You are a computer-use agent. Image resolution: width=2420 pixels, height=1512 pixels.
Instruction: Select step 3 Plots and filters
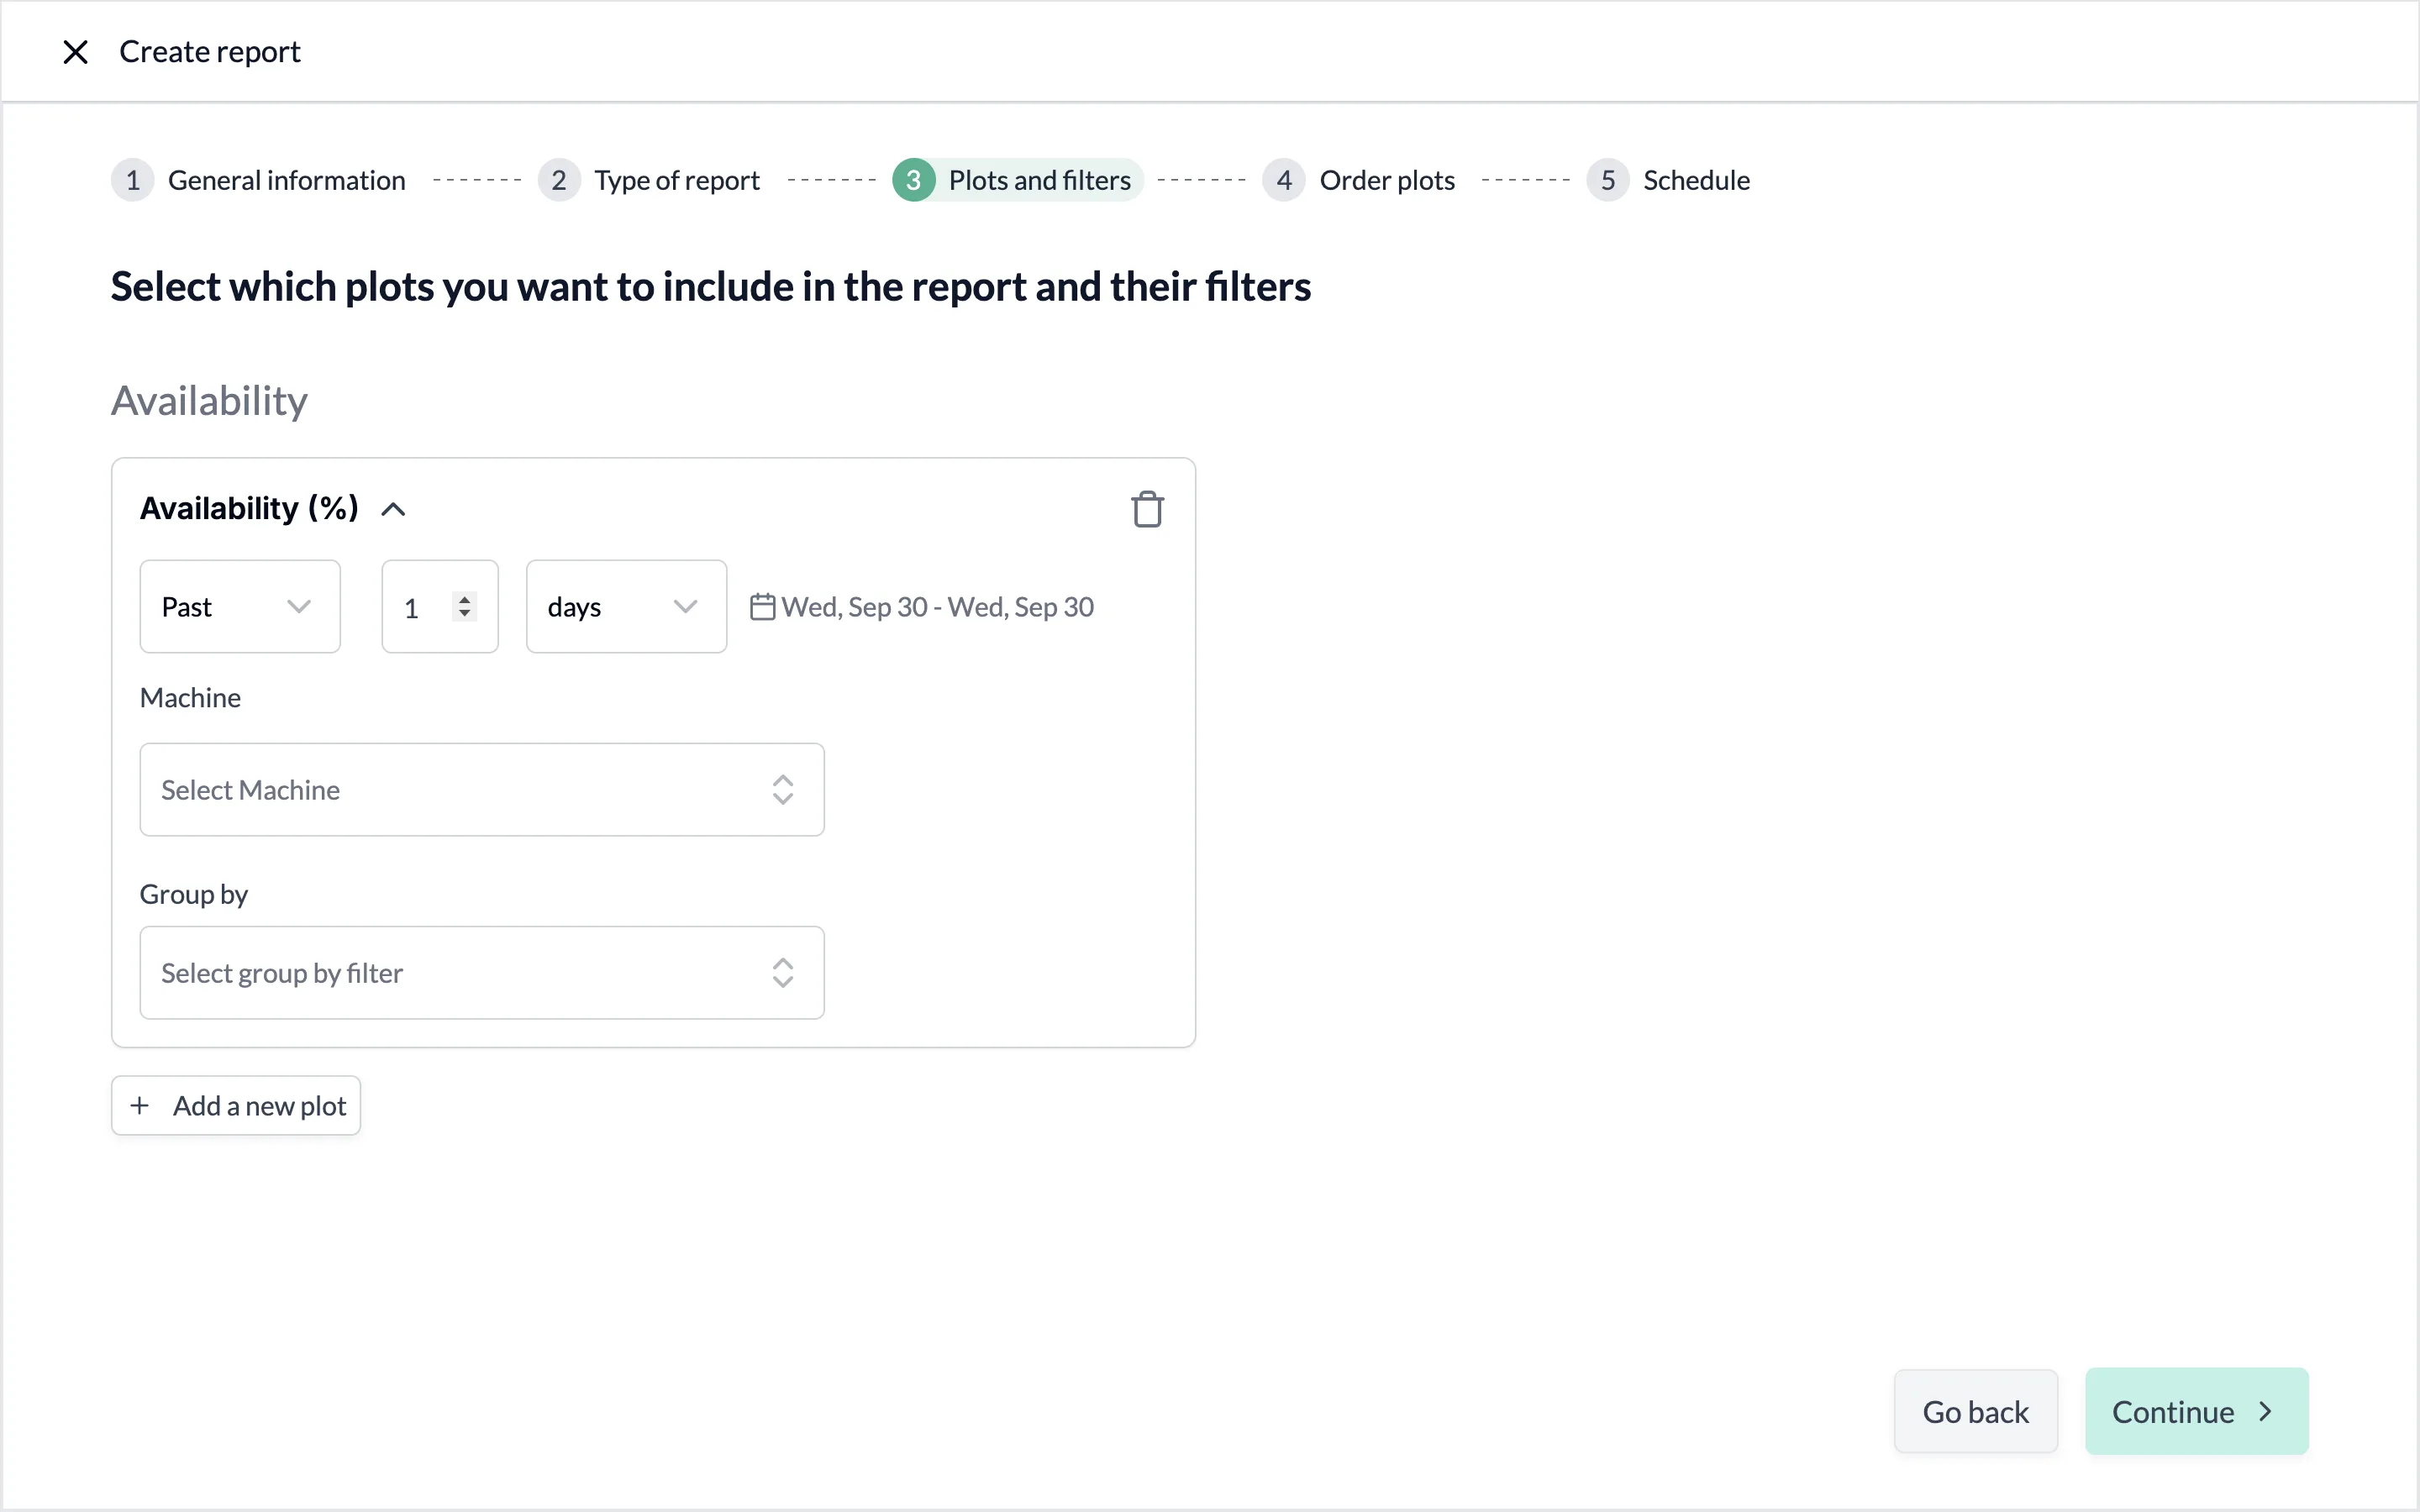point(1017,181)
